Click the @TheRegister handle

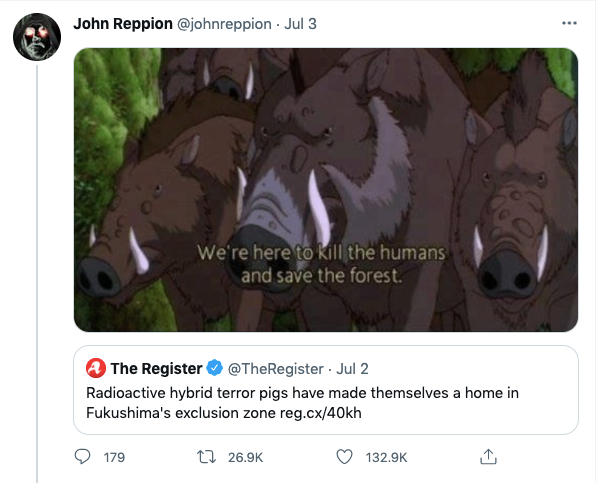276,369
